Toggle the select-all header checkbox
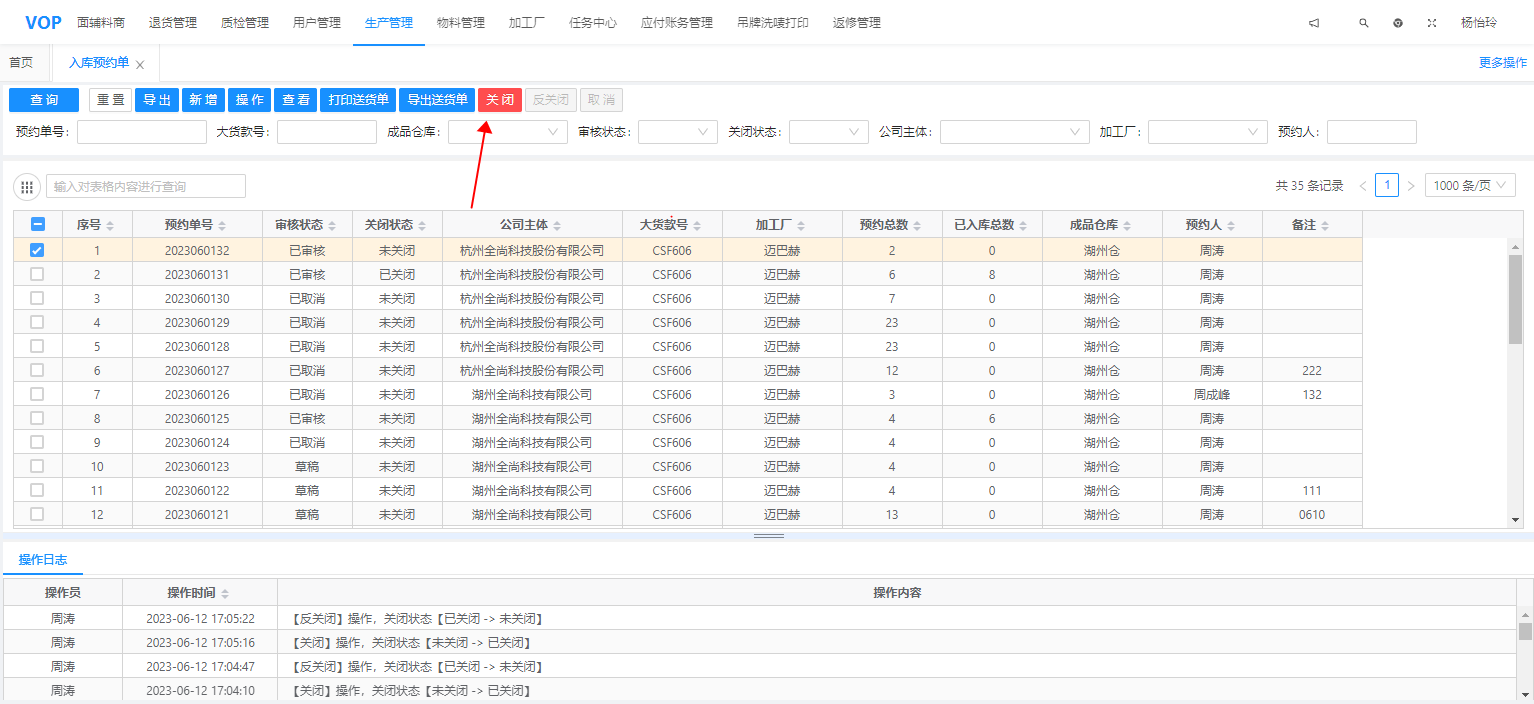The width and height of the screenshot is (1534, 704). click(37, 225)
